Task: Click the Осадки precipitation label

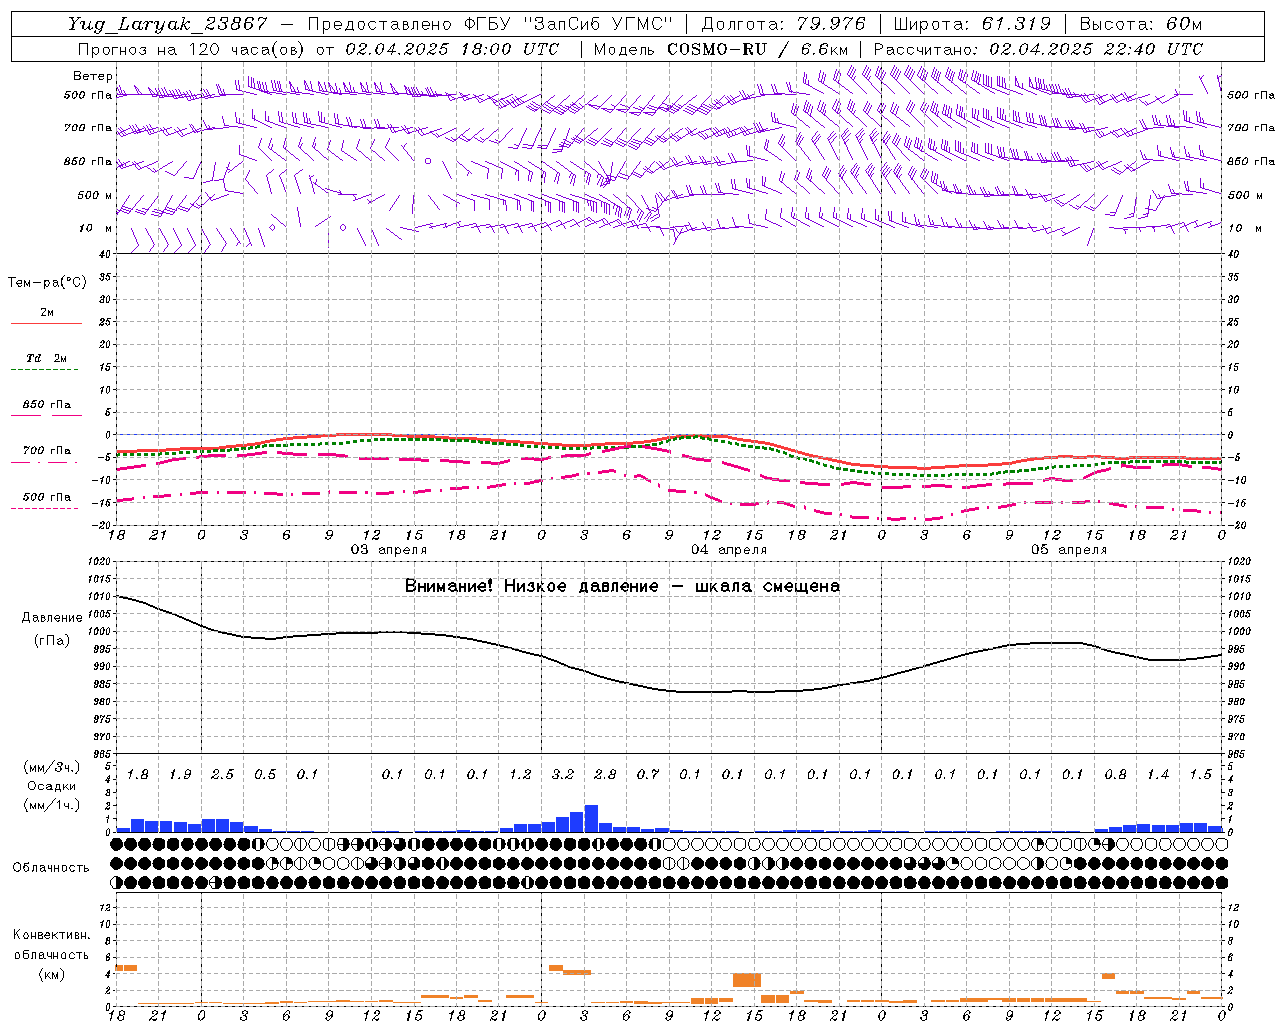Action: tap(52, 786)
